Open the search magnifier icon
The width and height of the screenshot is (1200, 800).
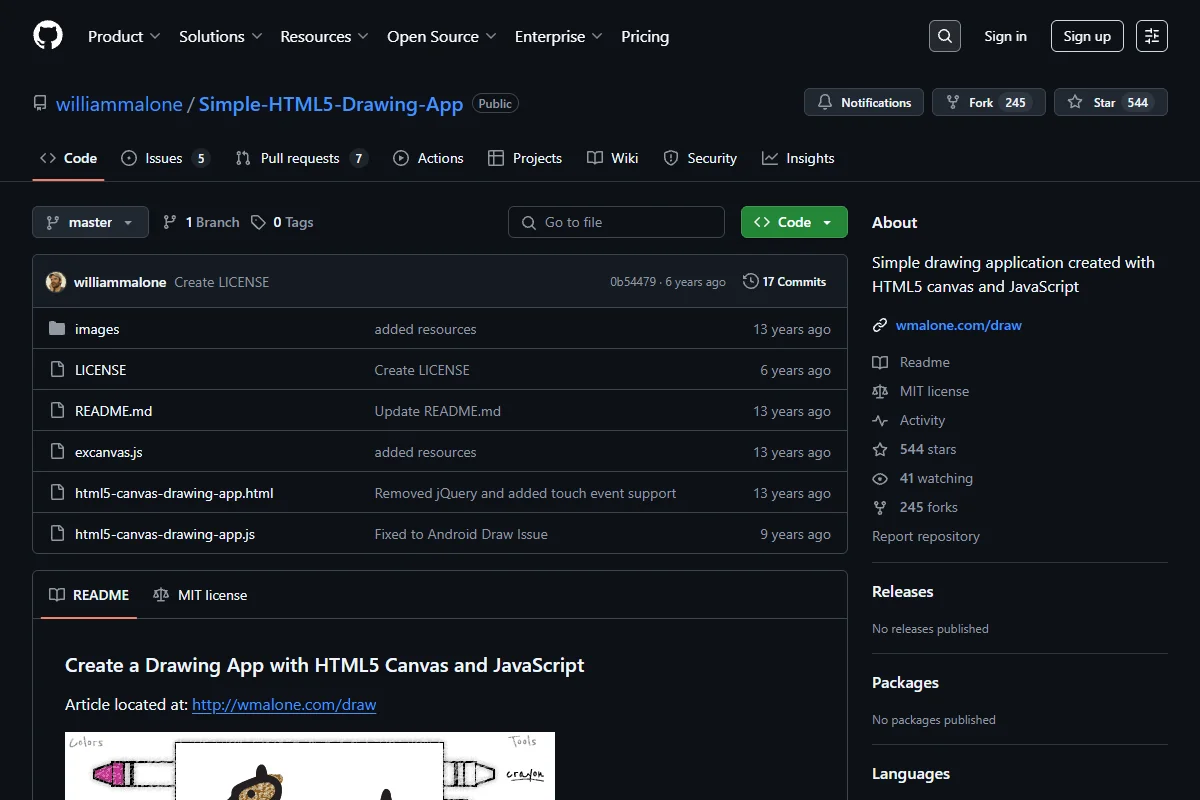click(945, 36)
